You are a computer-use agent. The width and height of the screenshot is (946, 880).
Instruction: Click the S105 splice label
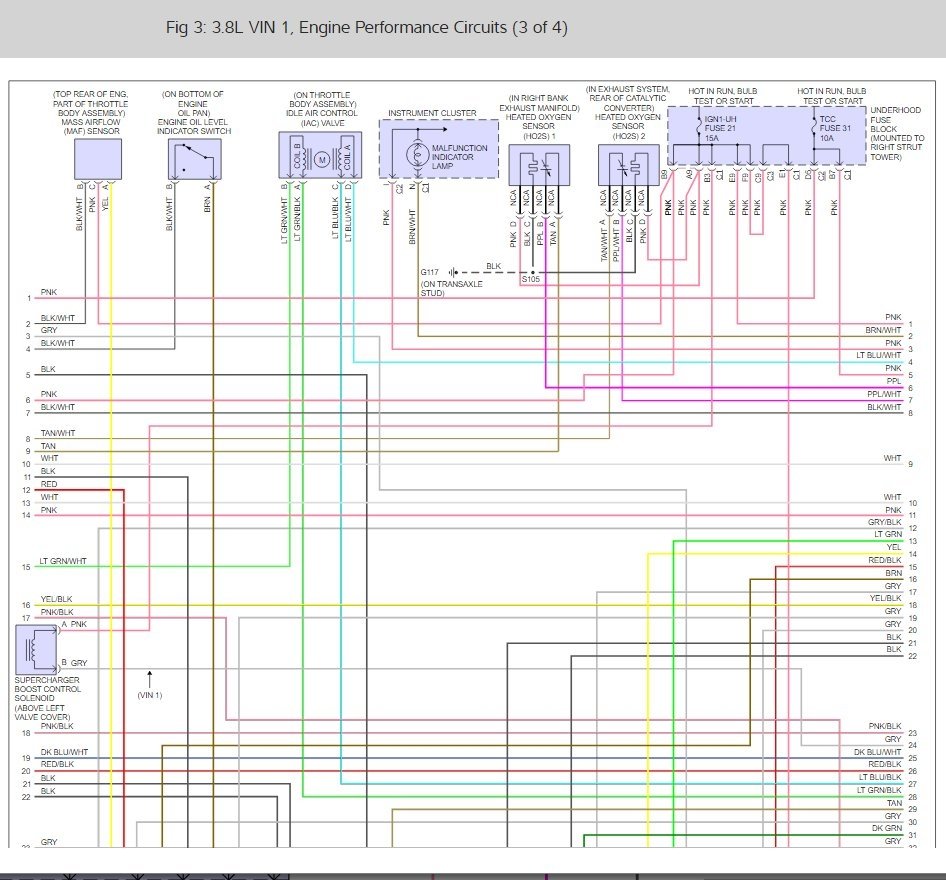pyautogui.click(x=530, y=280)
